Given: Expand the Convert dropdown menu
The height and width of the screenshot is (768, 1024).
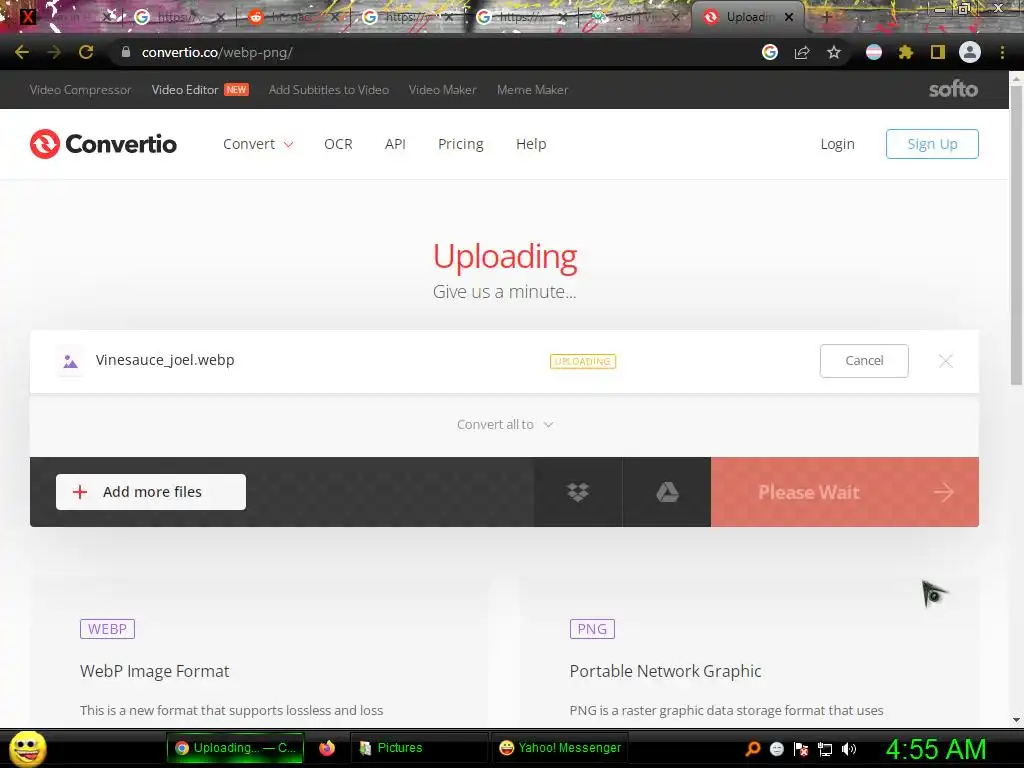Looking at the screenshot, I should [x=258, y=144].
